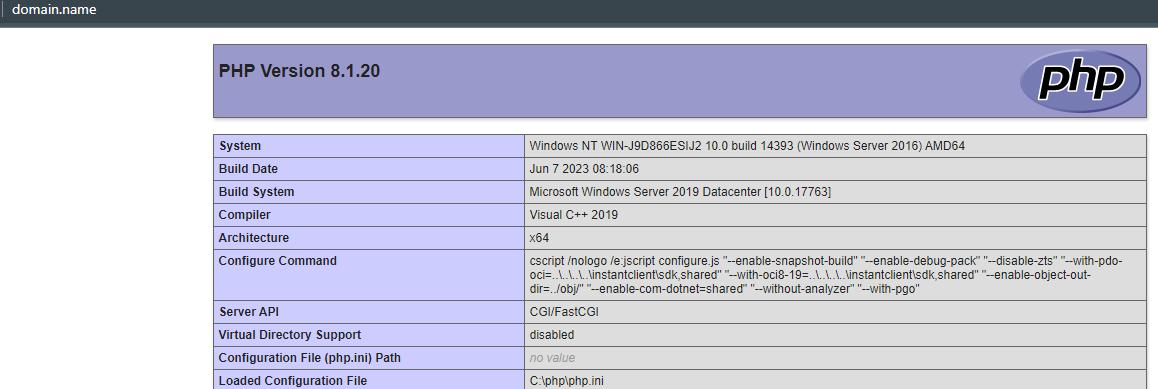This screenshot has width=1158, height=389.
Task: Select the no value configuration path cell
Action: pyautogui.click(x=835, y=358)
